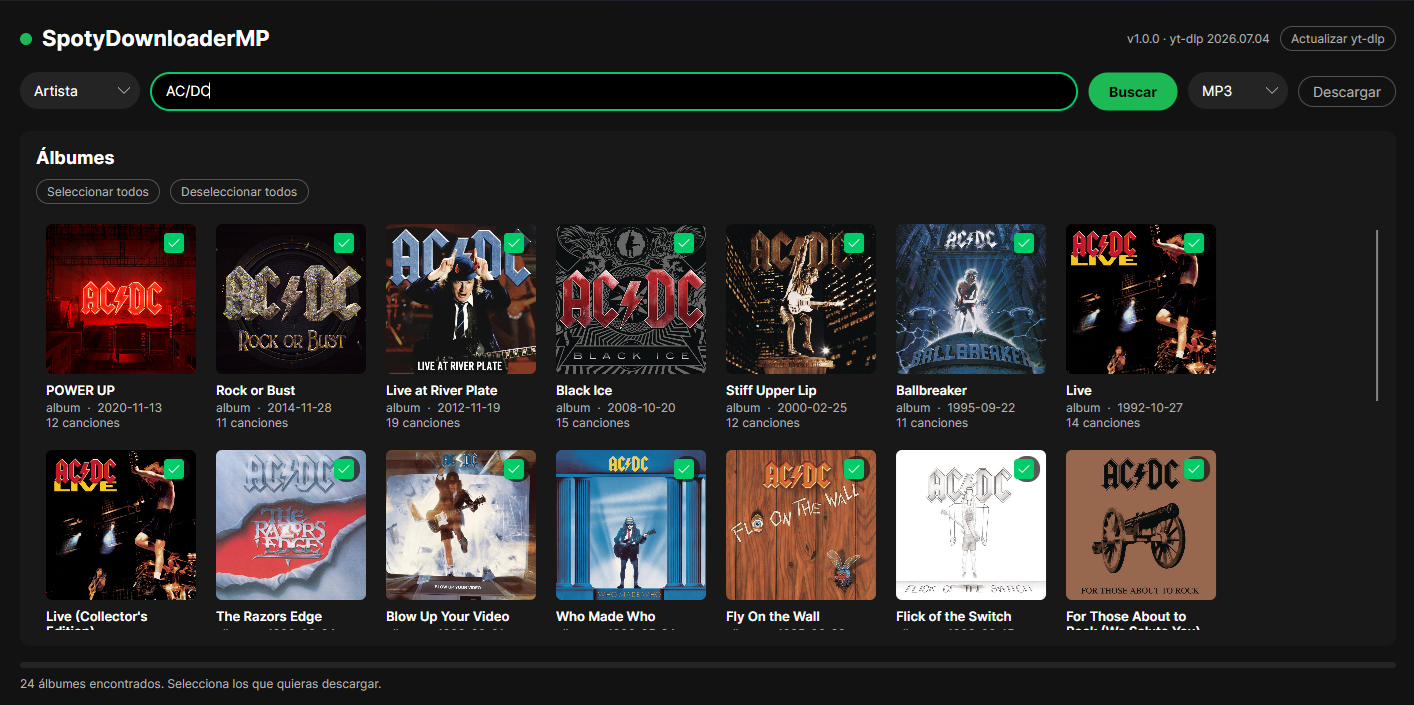The height and width of the screenshot is (705, 1414).
Task: Select The Razors Edge cover art
Action: click(x=291, y=525)
